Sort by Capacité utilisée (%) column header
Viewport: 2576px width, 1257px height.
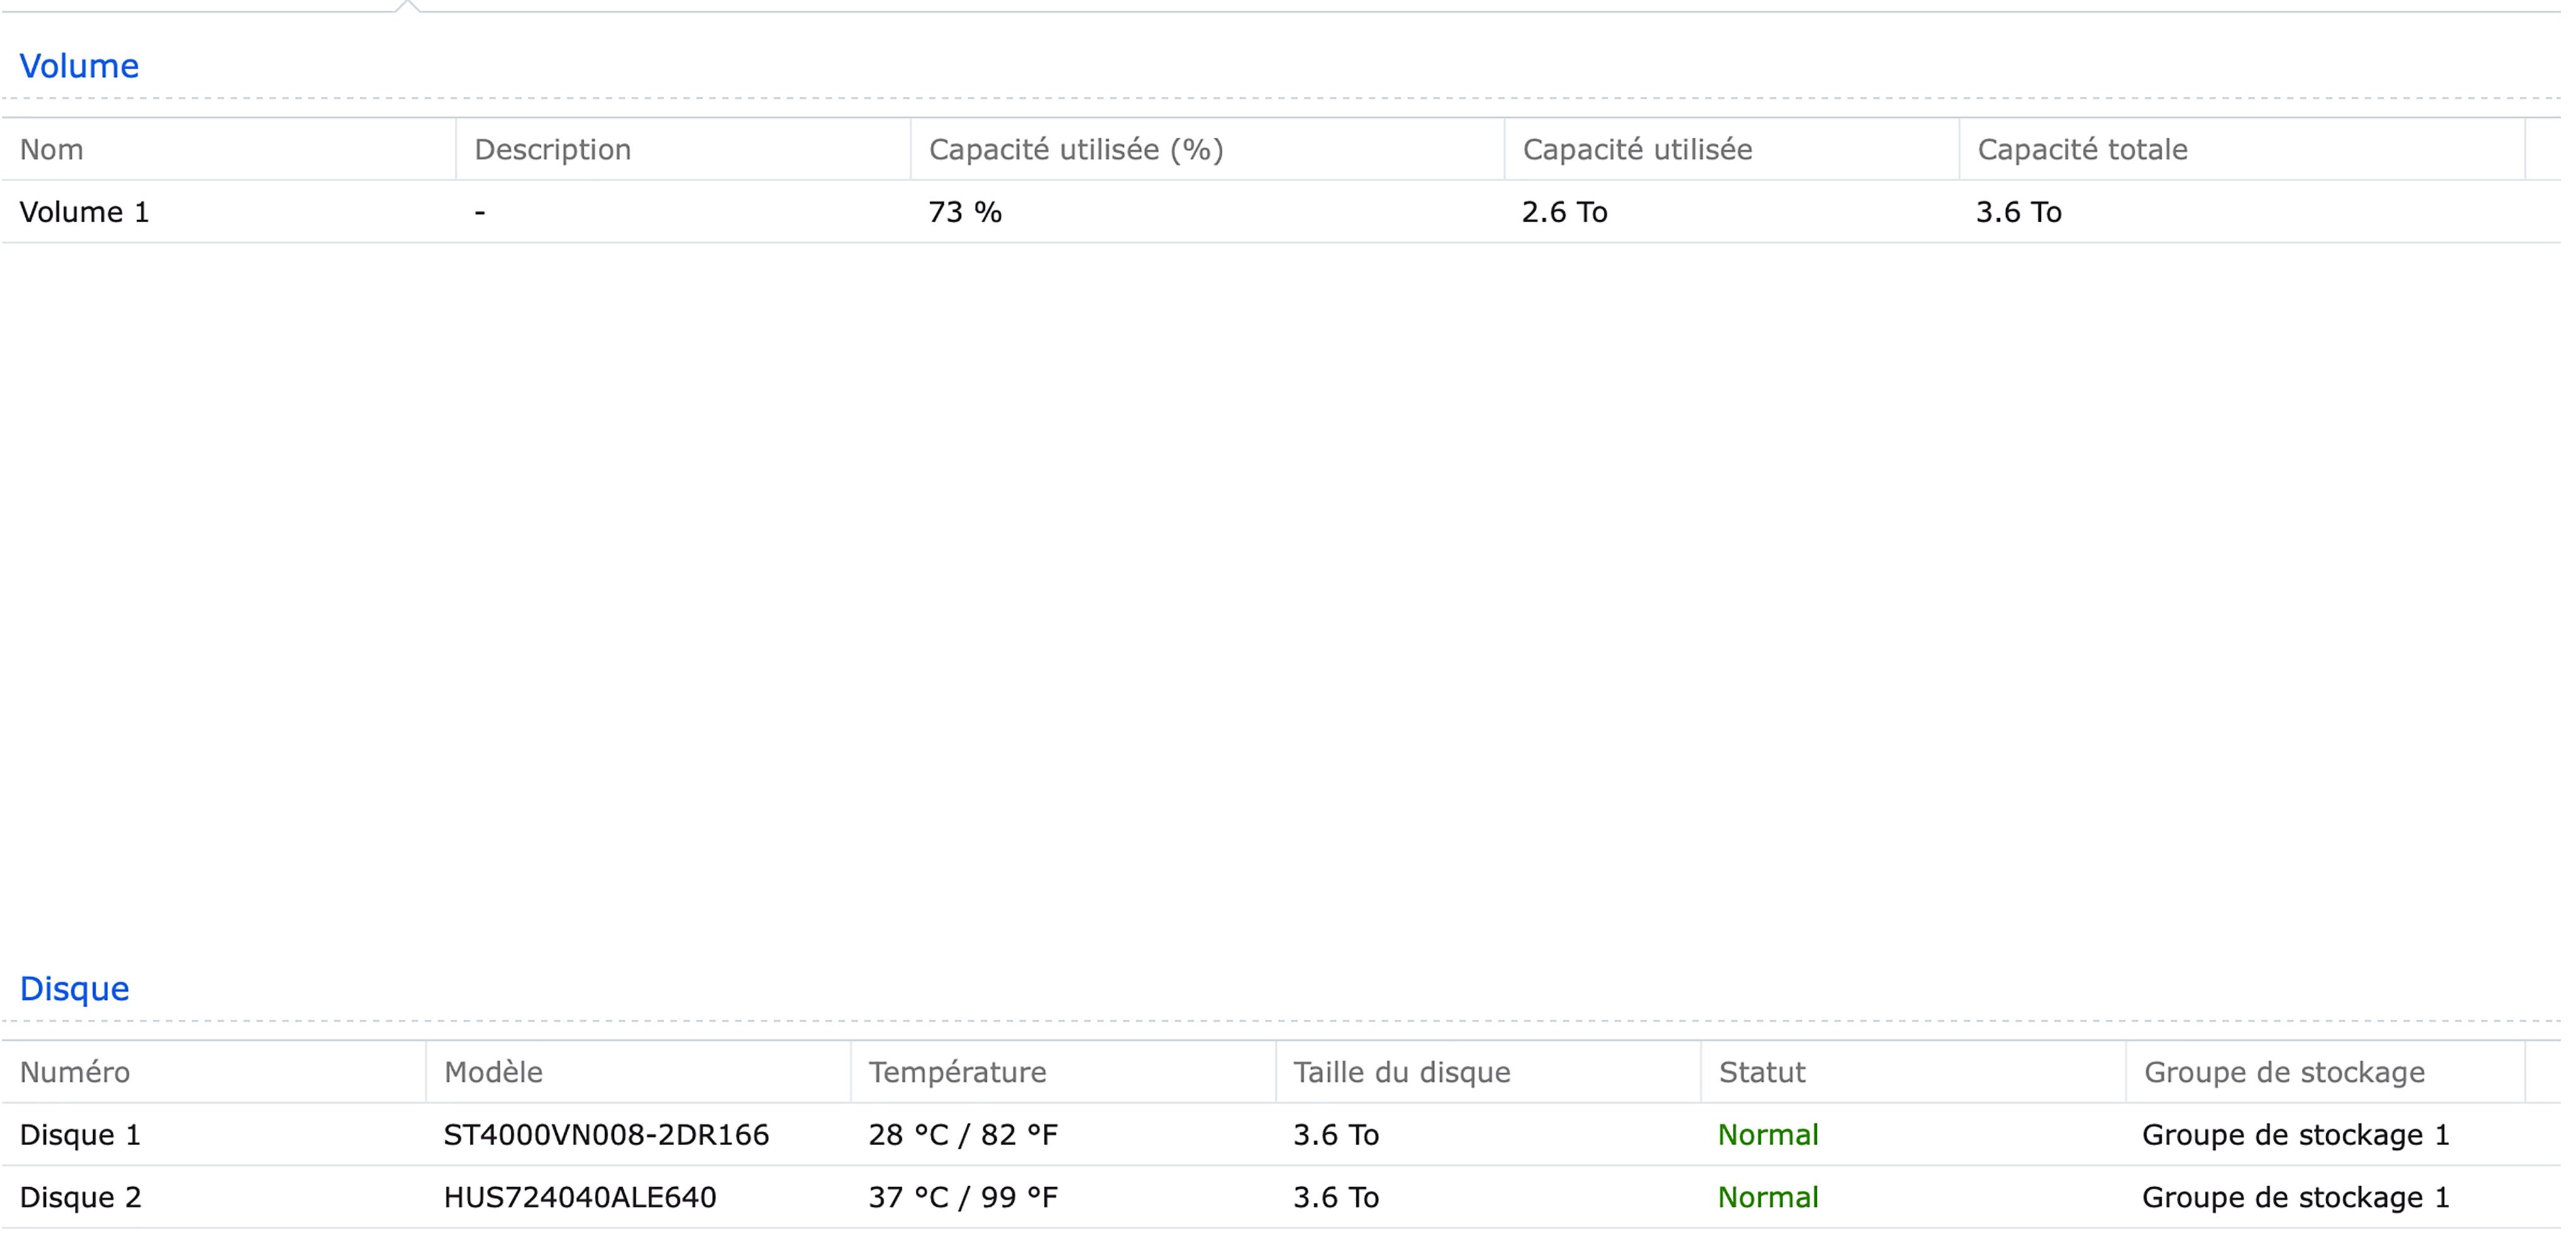[1075, 149]
